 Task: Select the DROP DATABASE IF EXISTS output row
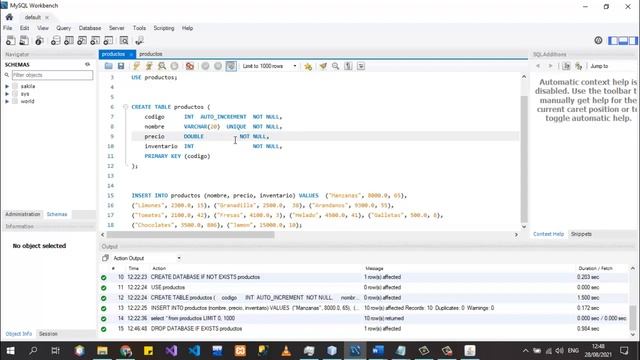(x=363, y=329)
